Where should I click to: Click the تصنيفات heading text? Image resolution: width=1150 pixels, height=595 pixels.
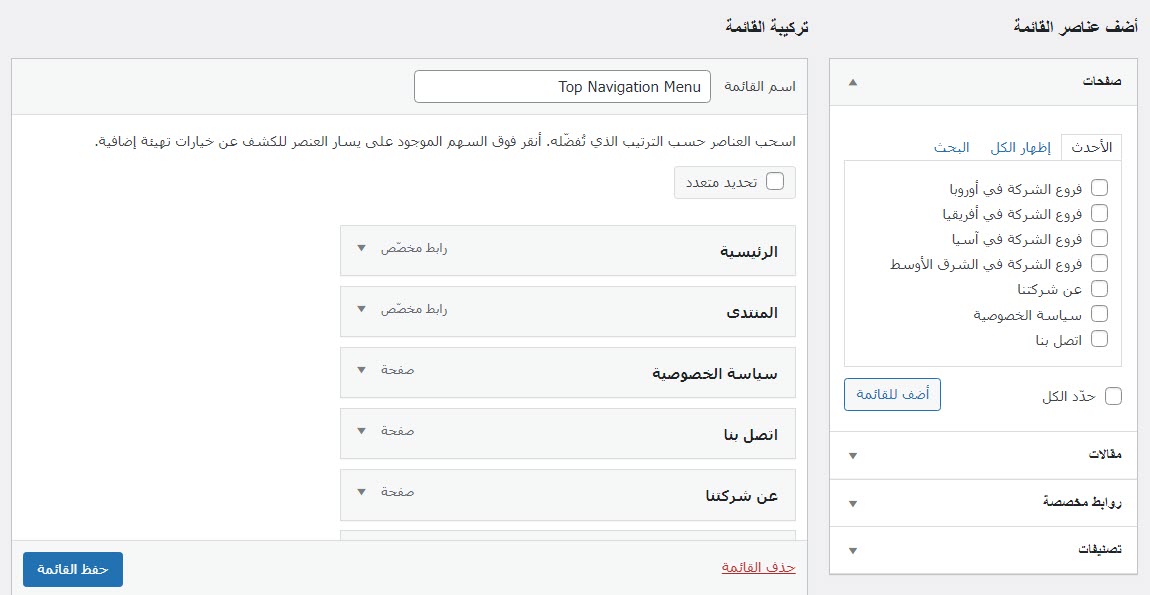coord(1100,550)
